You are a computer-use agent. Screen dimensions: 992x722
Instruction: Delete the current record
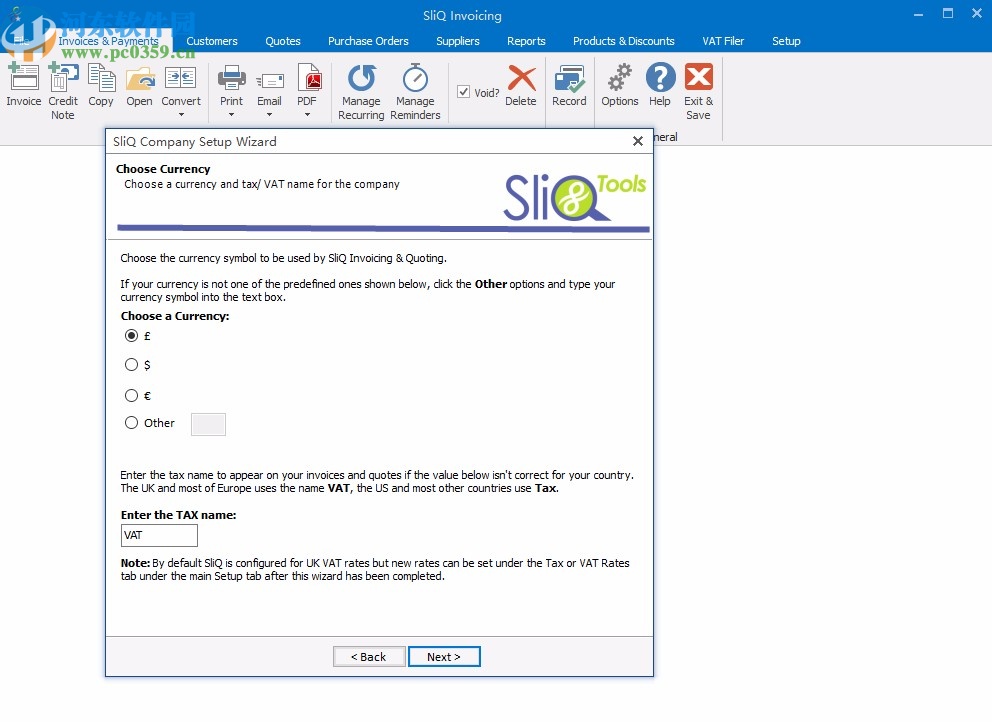click(521, 85)
